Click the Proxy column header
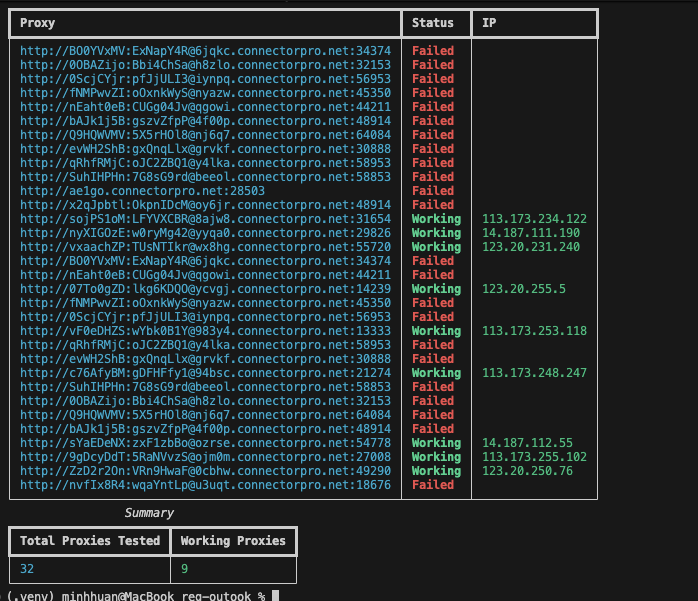This screenshot has width=698, height=601. click(x=38, y=23)
